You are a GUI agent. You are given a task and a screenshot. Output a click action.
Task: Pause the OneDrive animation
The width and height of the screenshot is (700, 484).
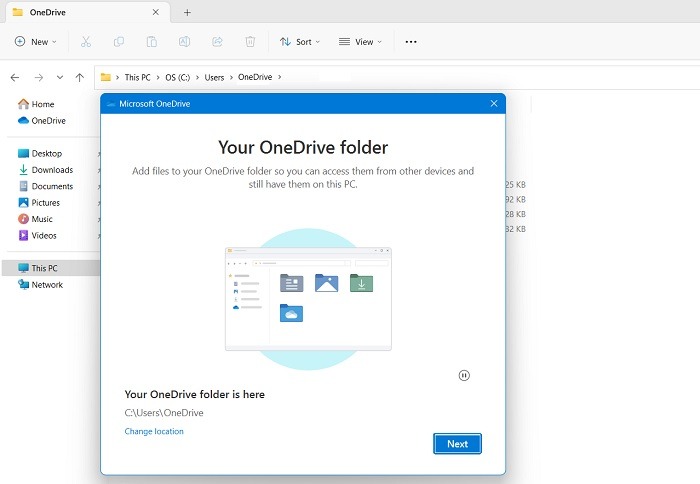point(464,376)
